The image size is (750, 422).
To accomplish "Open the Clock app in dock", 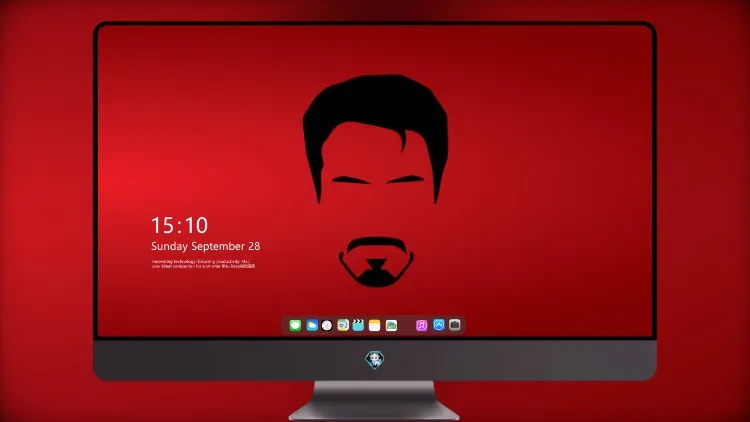I will pyautogui.click(x=327, y=325).
